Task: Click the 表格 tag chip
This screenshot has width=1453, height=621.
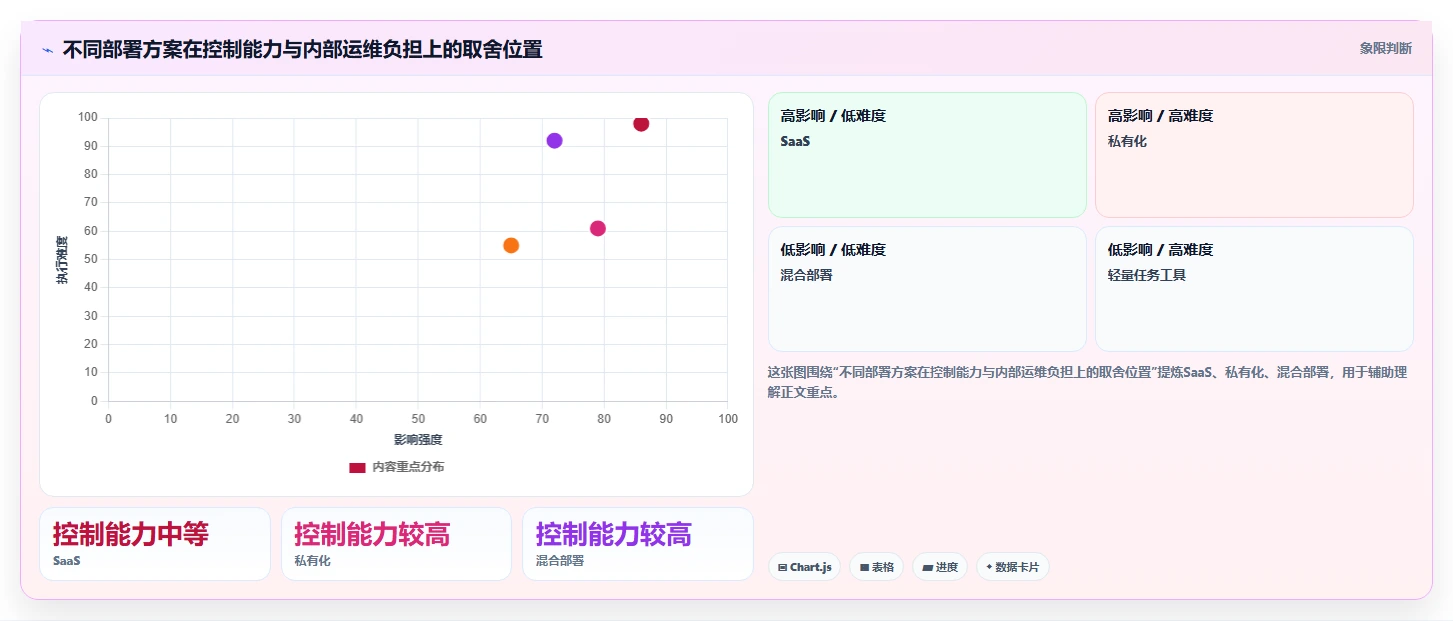Action: (876, 567)
